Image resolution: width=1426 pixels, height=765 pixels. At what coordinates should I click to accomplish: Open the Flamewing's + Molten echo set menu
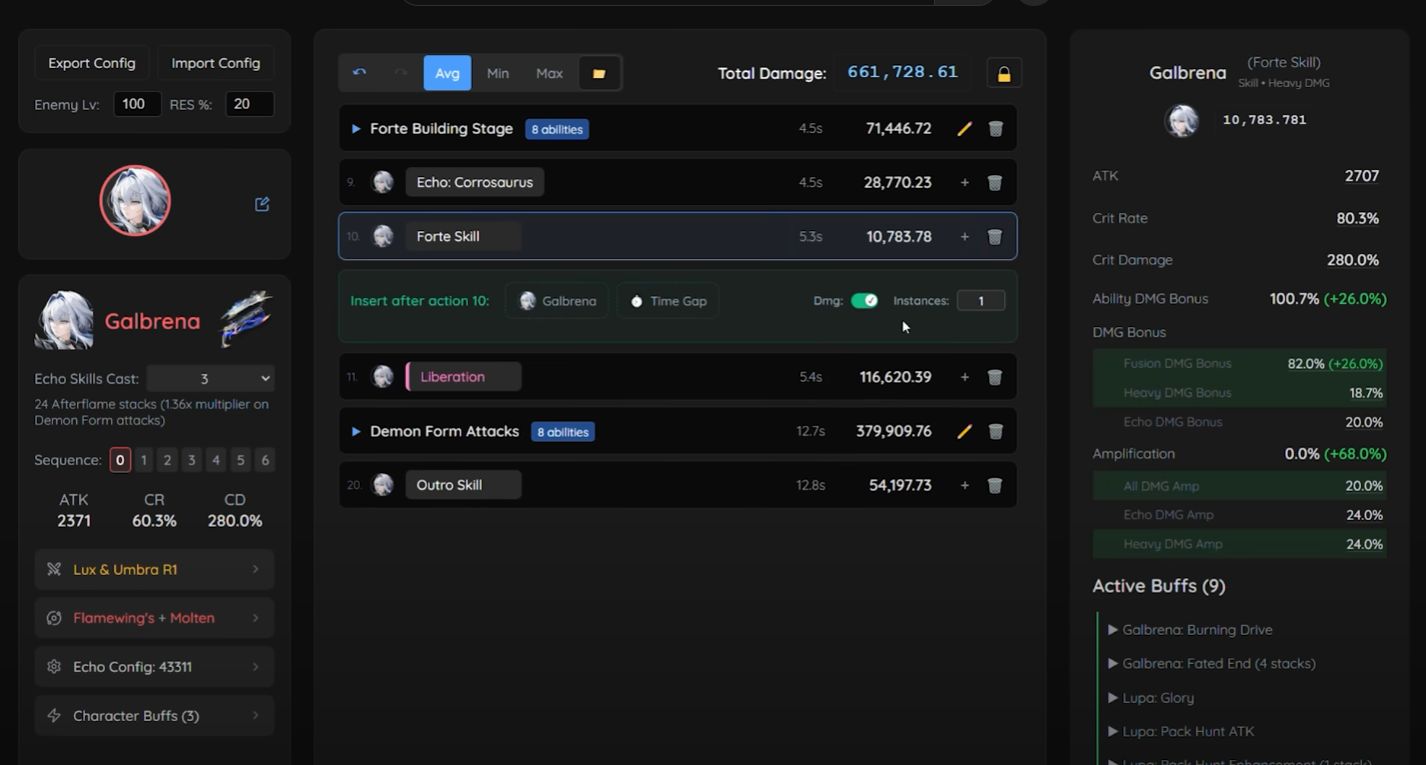point(154,618)
